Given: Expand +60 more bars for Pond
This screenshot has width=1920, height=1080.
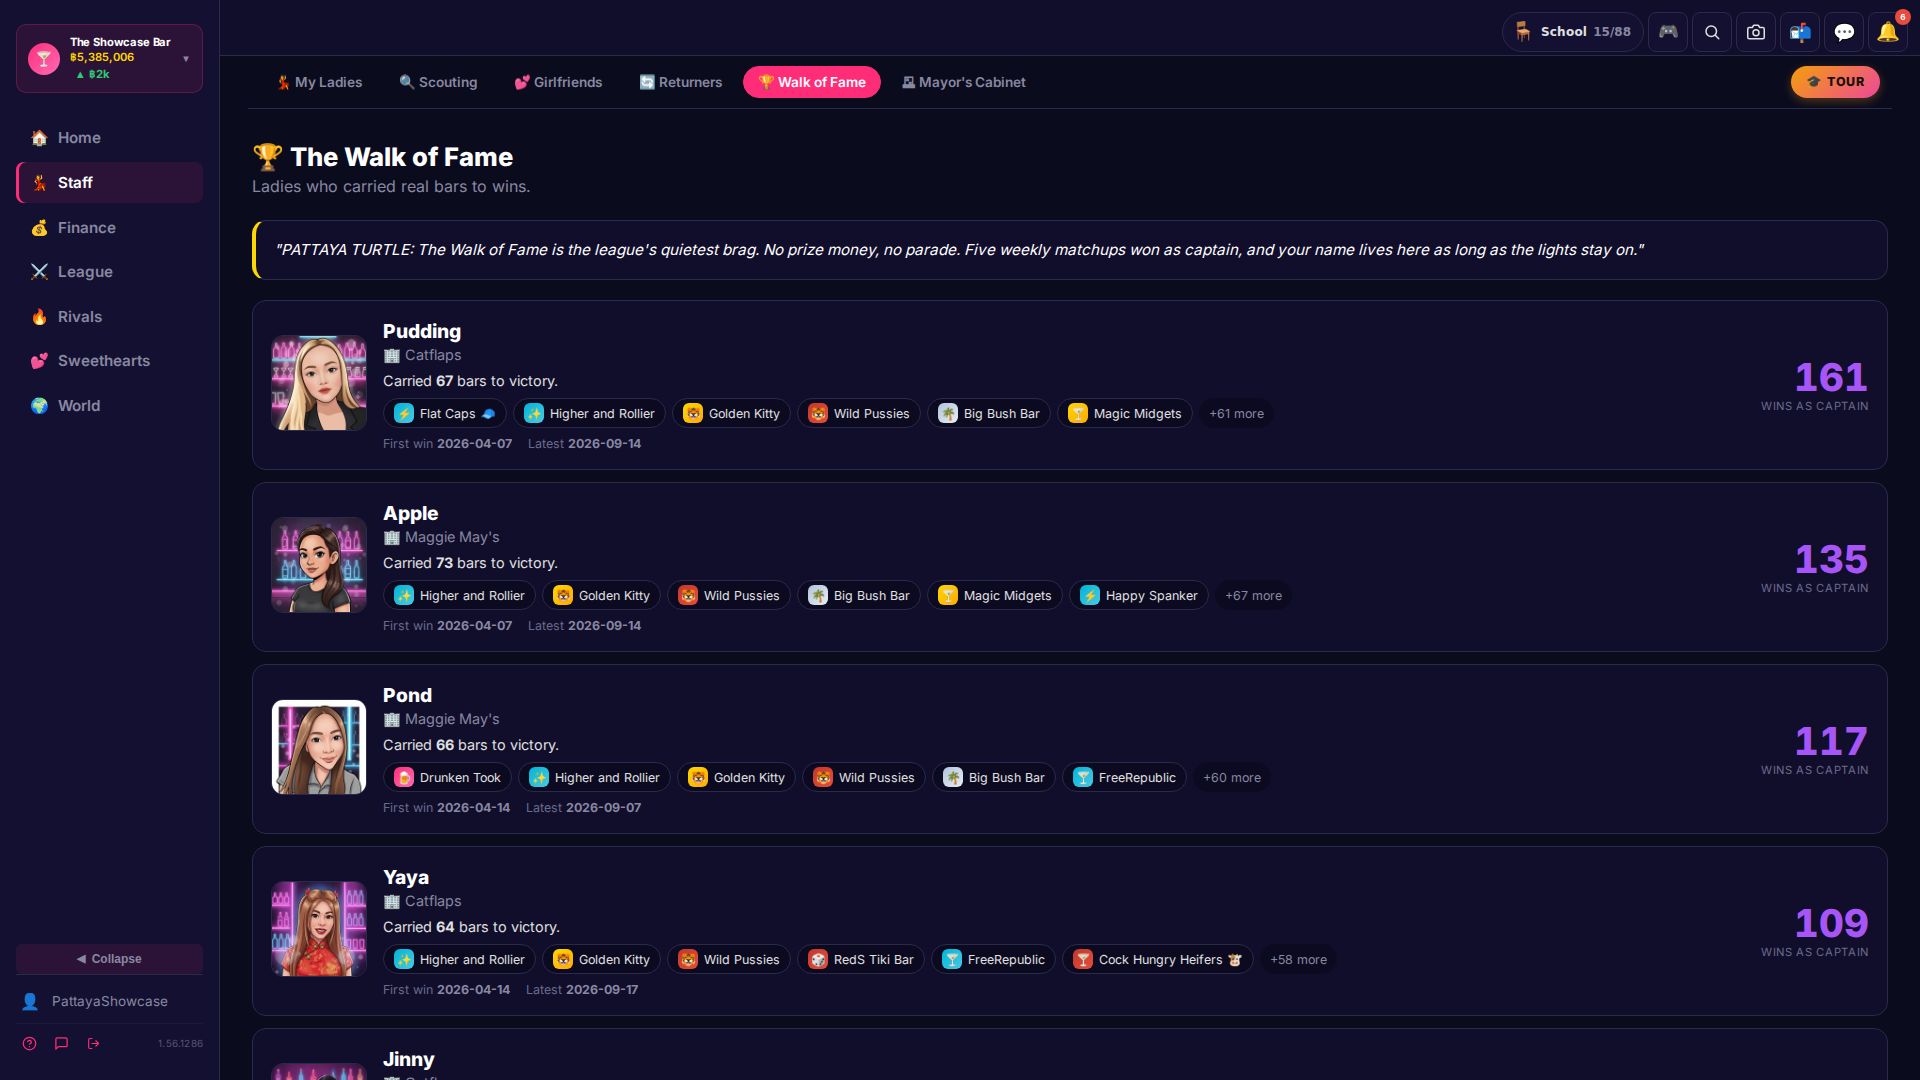Looking at the screenshot, I should click(x=1232, y=778).
